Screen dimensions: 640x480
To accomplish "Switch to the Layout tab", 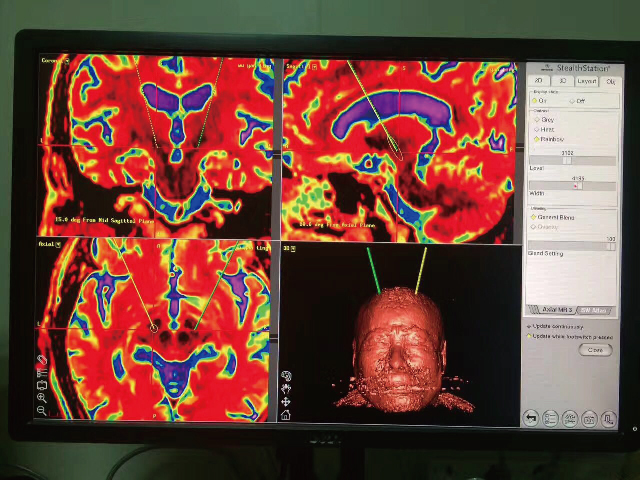I will pos(586,80).
